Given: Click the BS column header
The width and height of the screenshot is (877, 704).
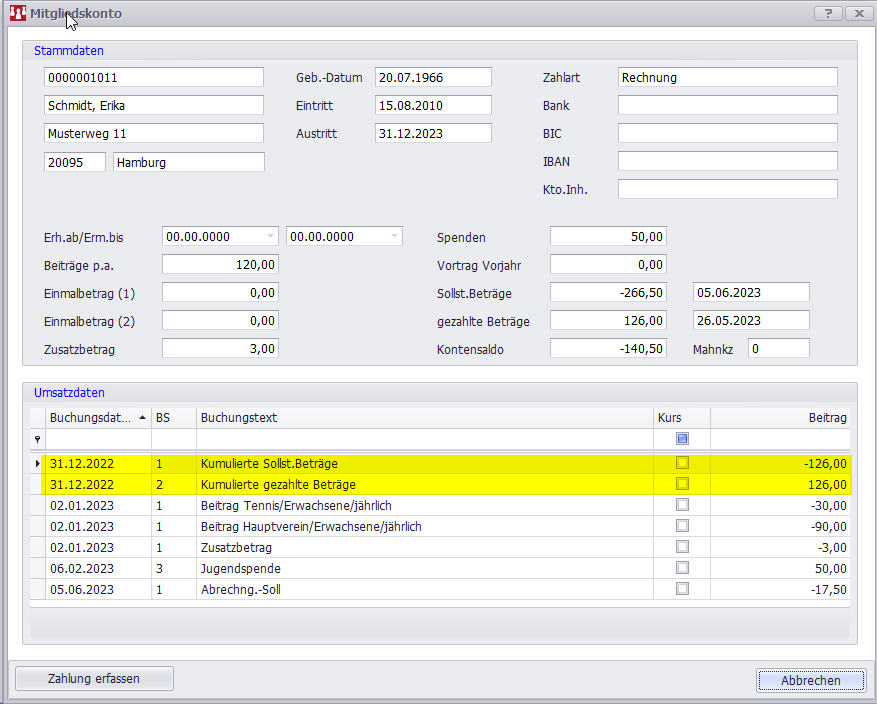Looking at the screenshot, I should tap(173, 417).
